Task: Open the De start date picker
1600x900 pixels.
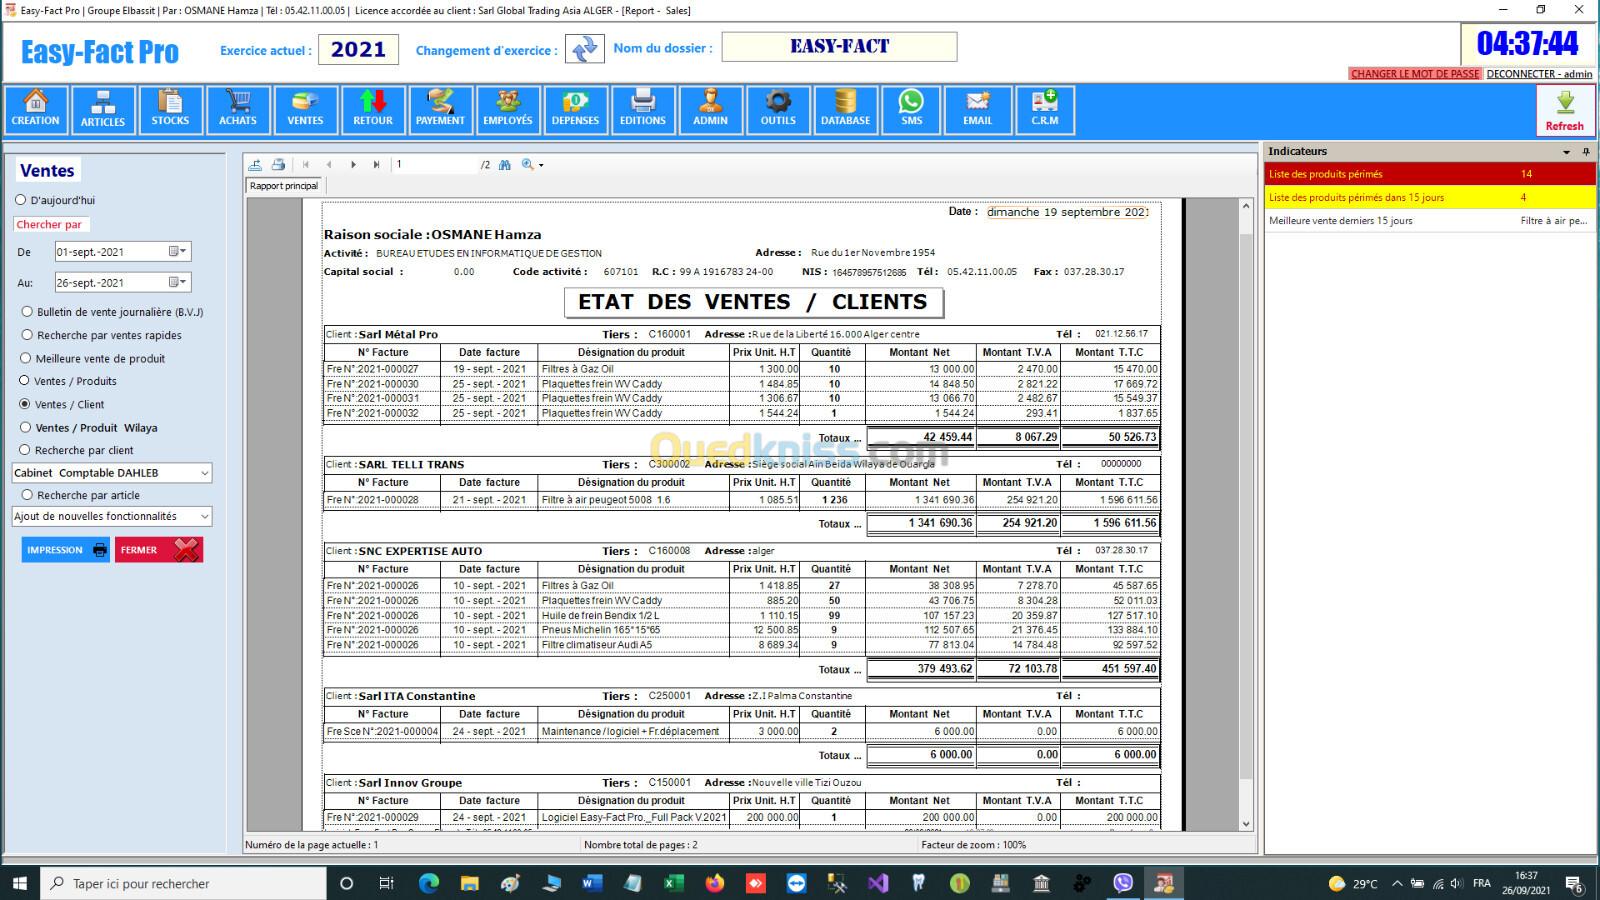Action: tap(178, 252)
